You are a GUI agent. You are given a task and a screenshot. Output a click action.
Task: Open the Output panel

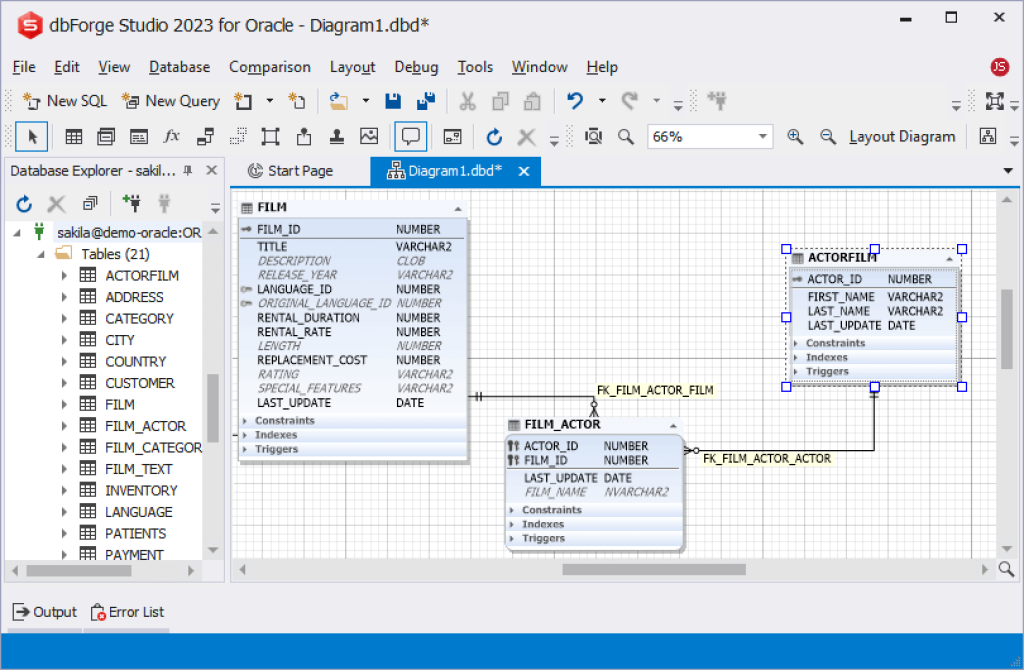pyautogui.click(x=44, y=612)
